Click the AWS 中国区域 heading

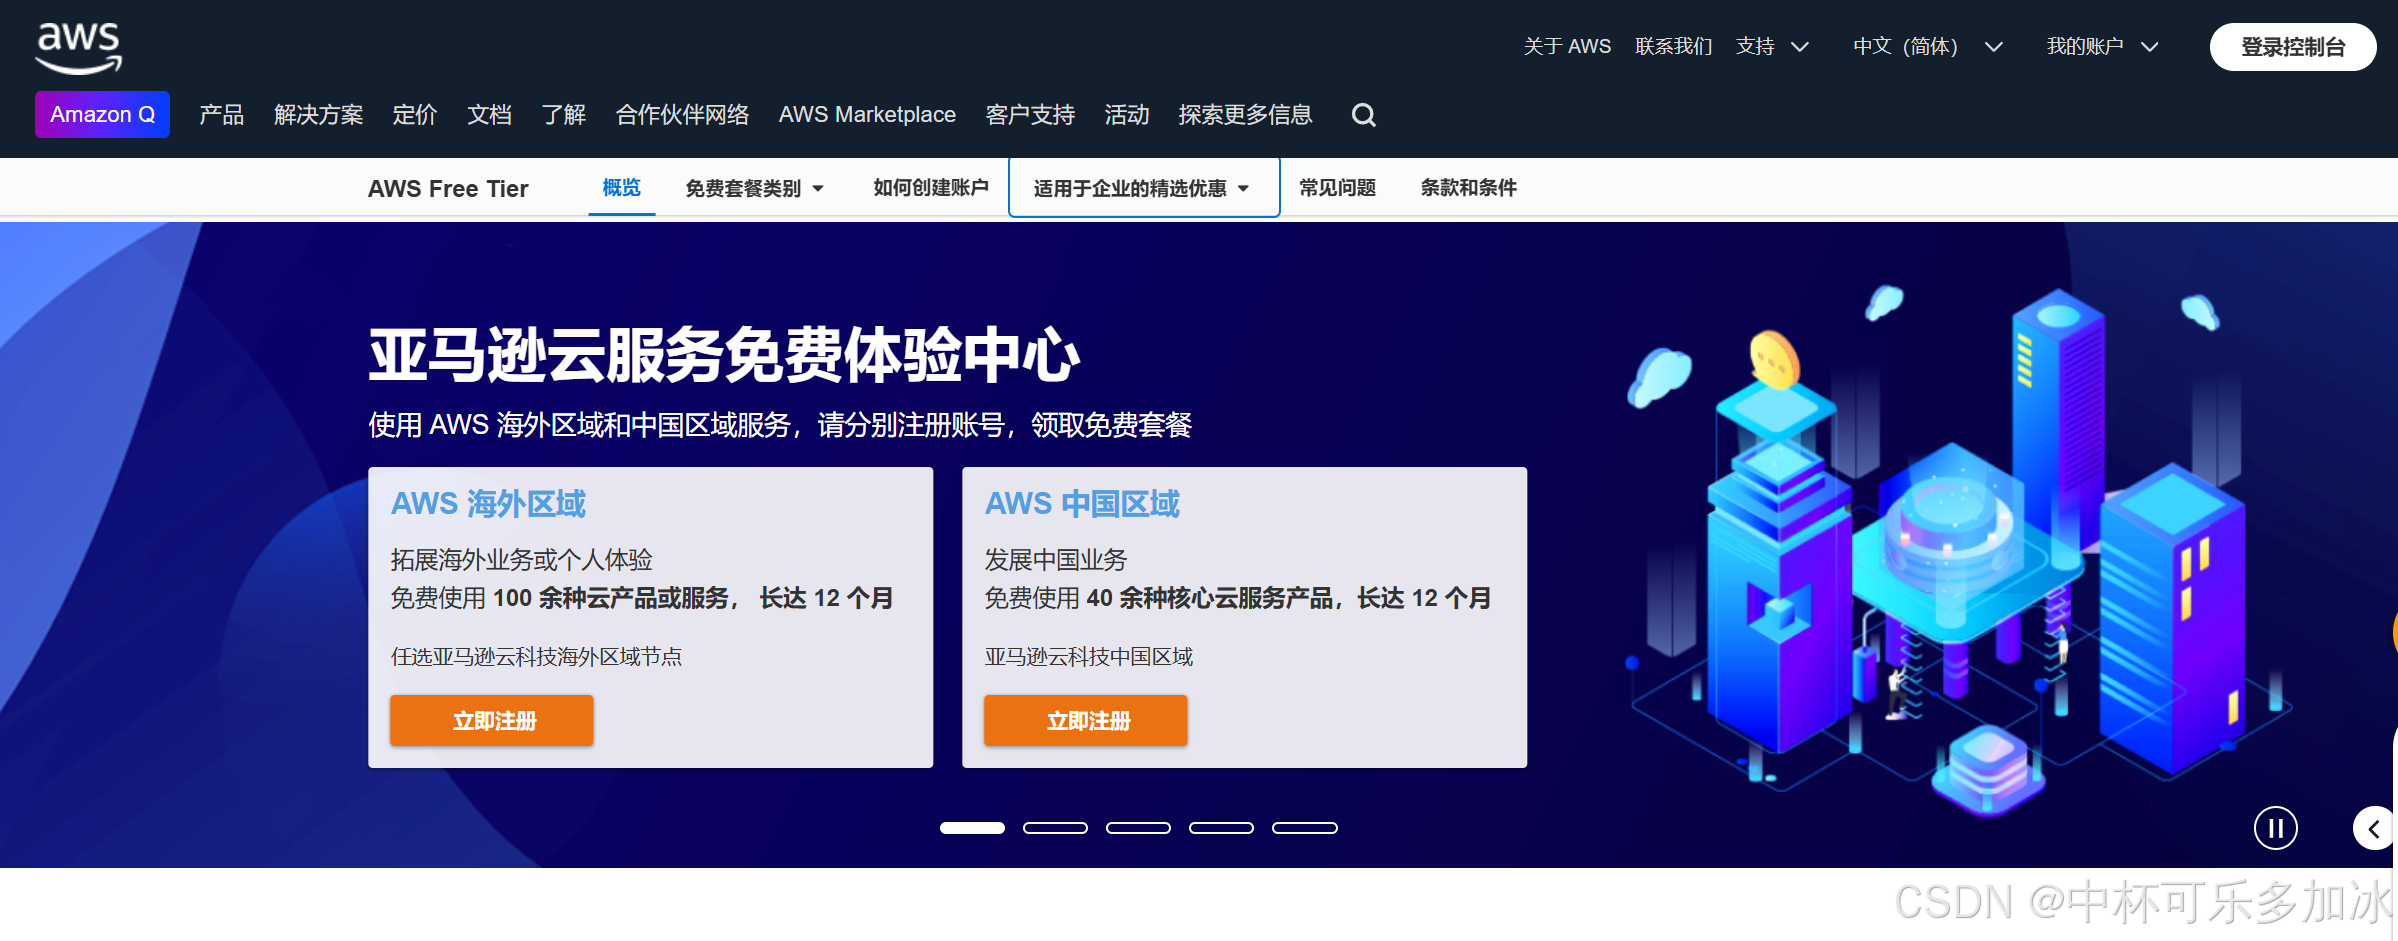[1082, 504]
